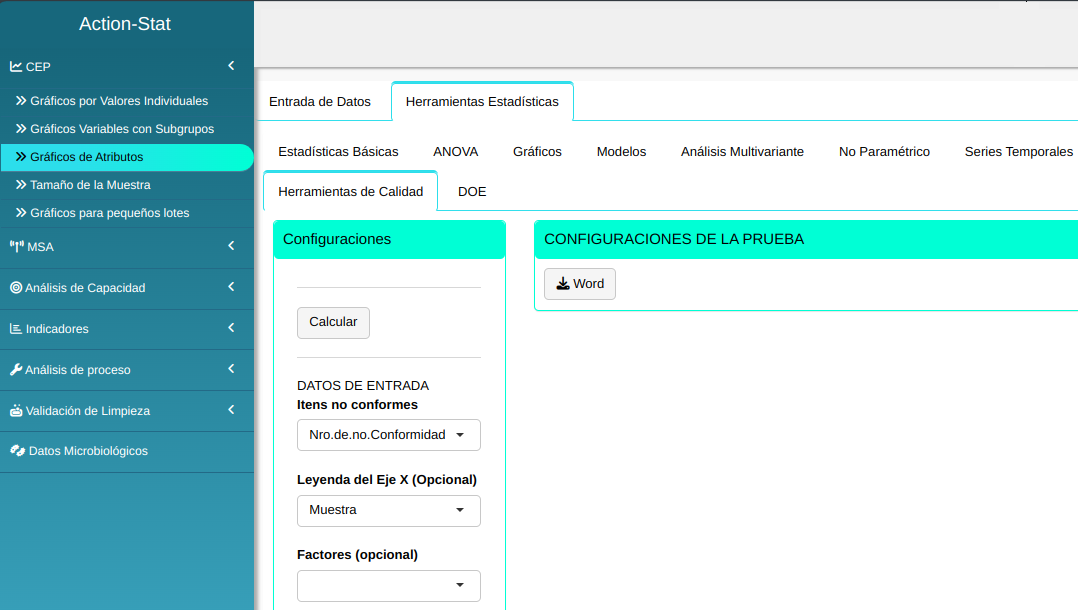The height and width of the screenshot is (610, 1078).
Task: Go to Tamaño de la Muestra
Action: [x=90, y=185]
